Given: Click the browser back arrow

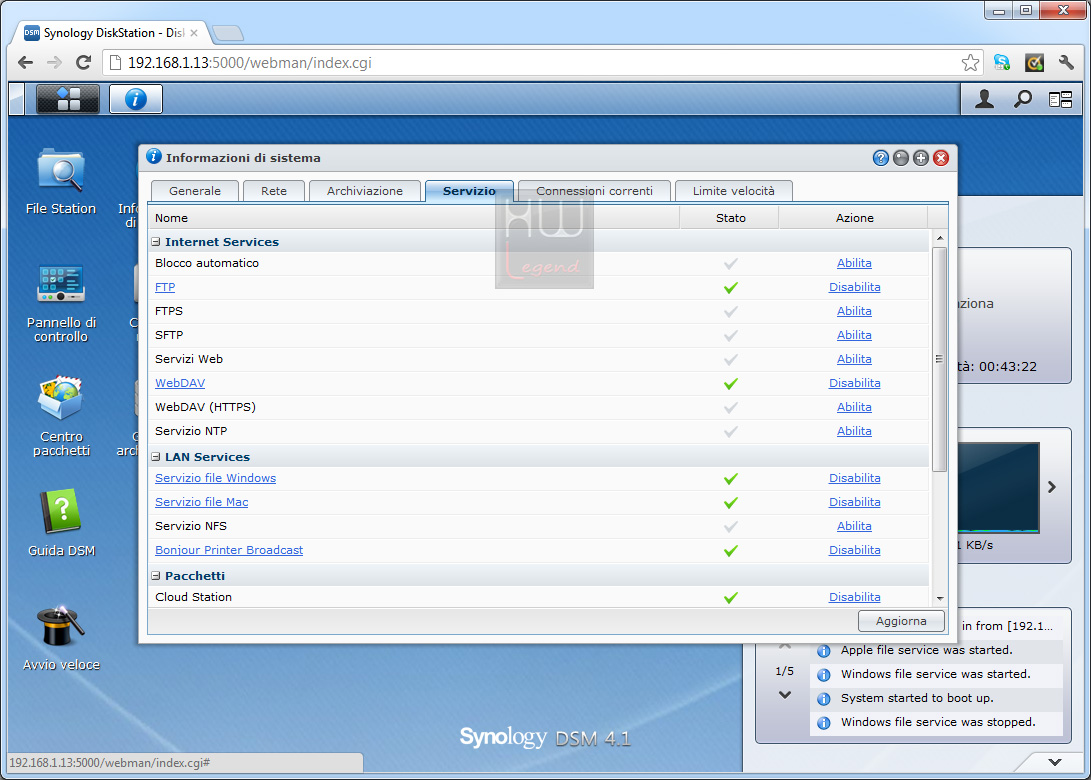Looking at the screenshot, I should [x=25, y=63].
